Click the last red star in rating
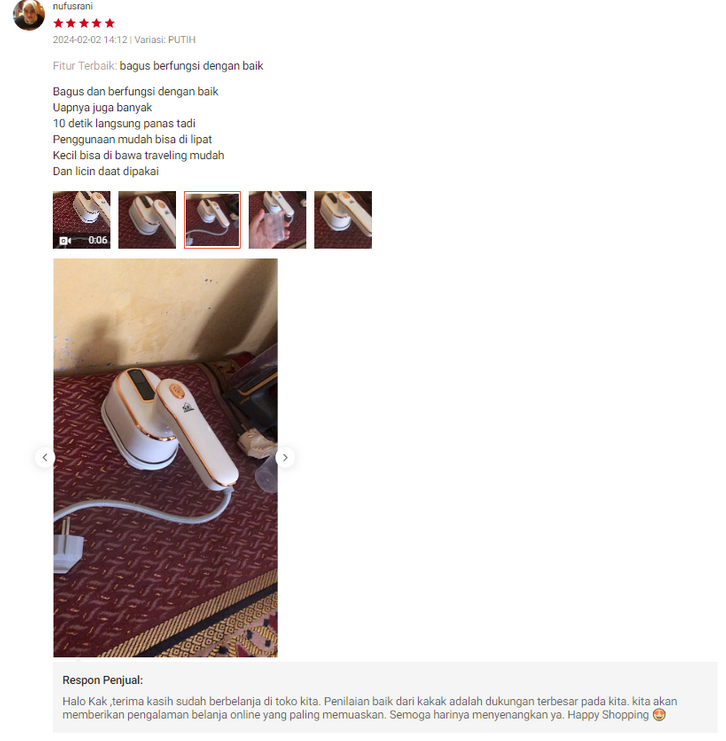This screenshot has height=741, width=726. (x=110, y=23)
